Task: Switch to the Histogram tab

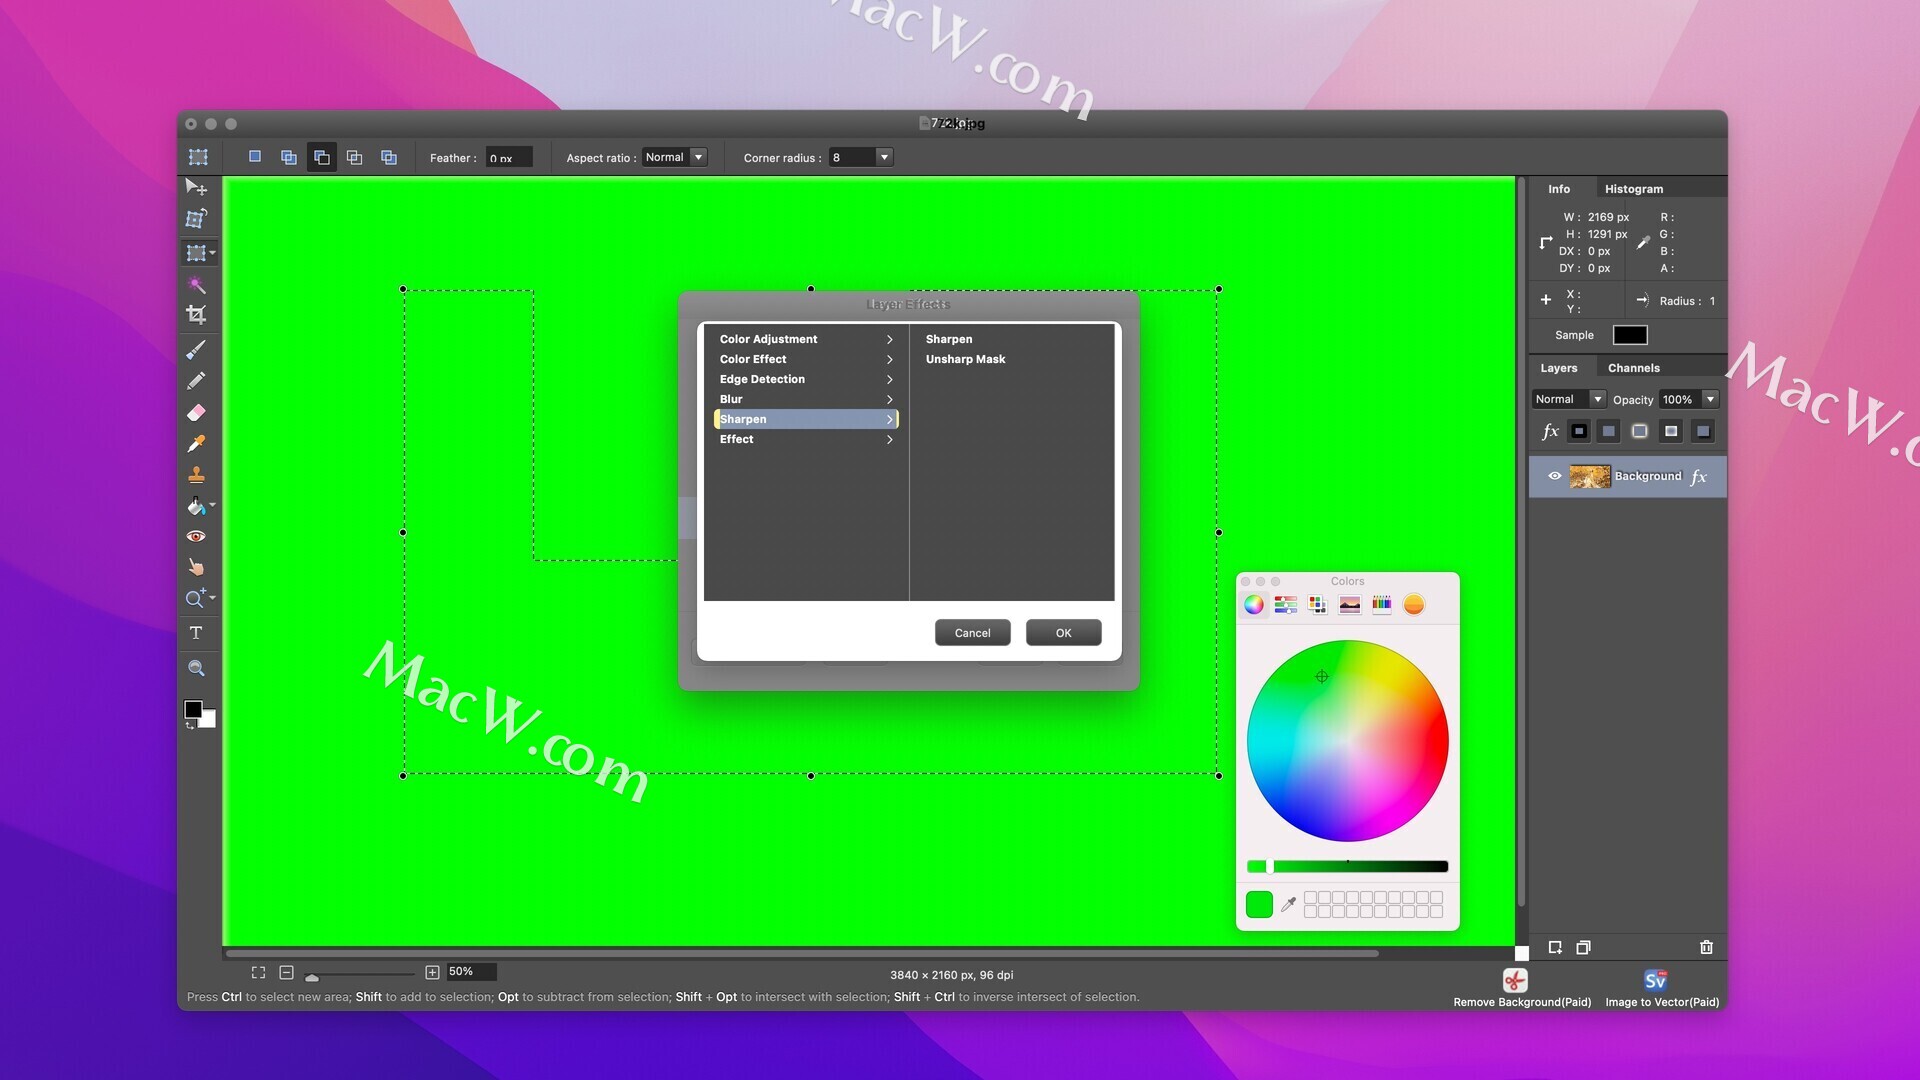Action: pos(1634,189)
